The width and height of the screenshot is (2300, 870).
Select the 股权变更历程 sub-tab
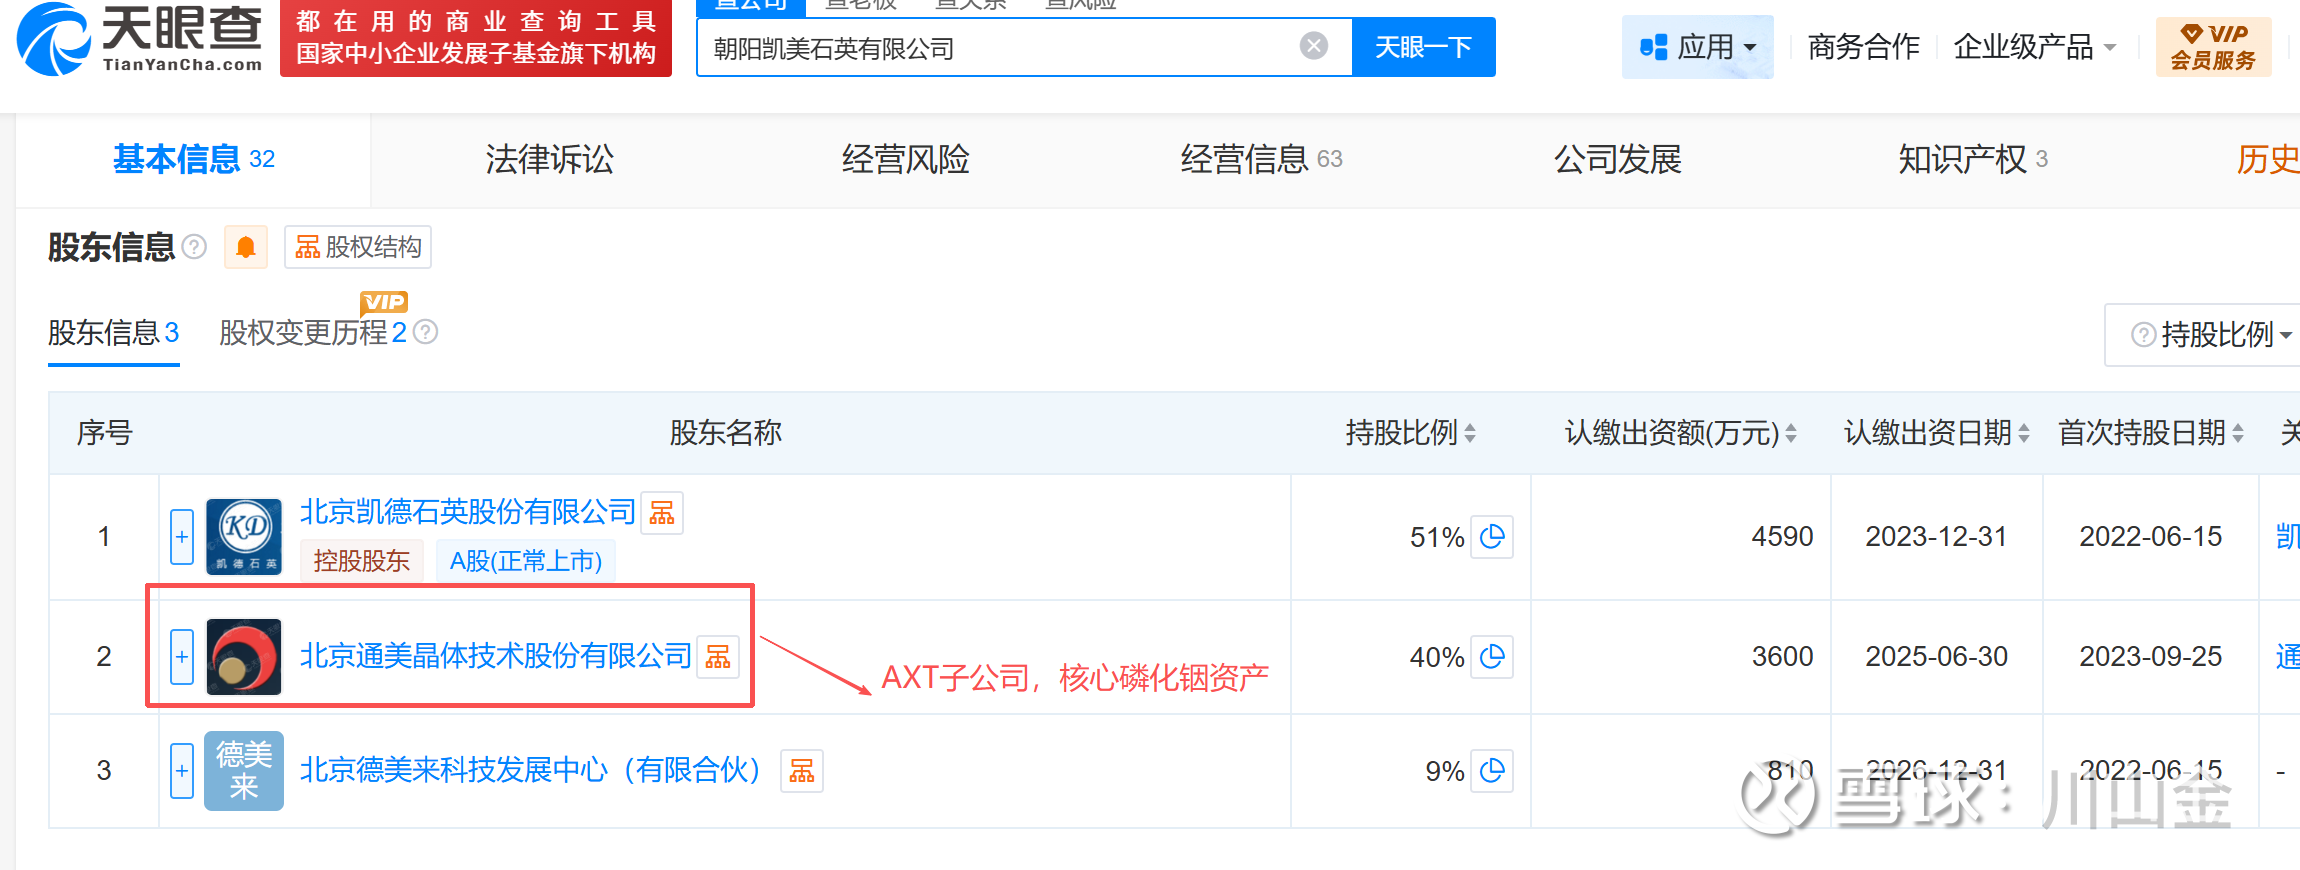click(313, 332)
